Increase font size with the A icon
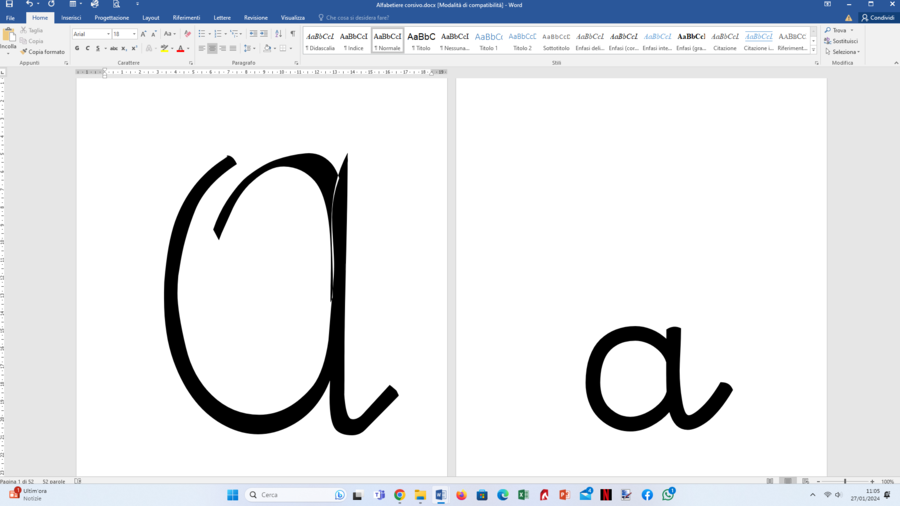Image resolution: width=900 pixels, height=506 pixels. pos(143,34)
